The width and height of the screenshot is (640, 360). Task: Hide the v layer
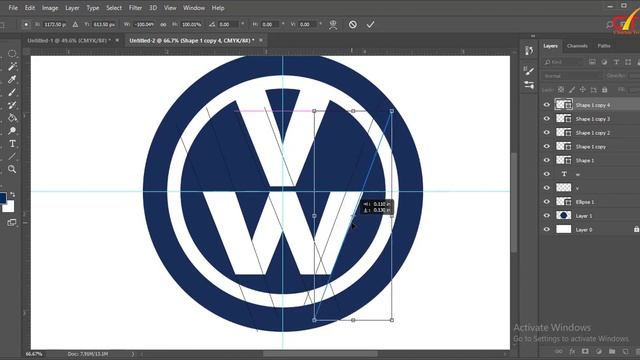(547, 188)
